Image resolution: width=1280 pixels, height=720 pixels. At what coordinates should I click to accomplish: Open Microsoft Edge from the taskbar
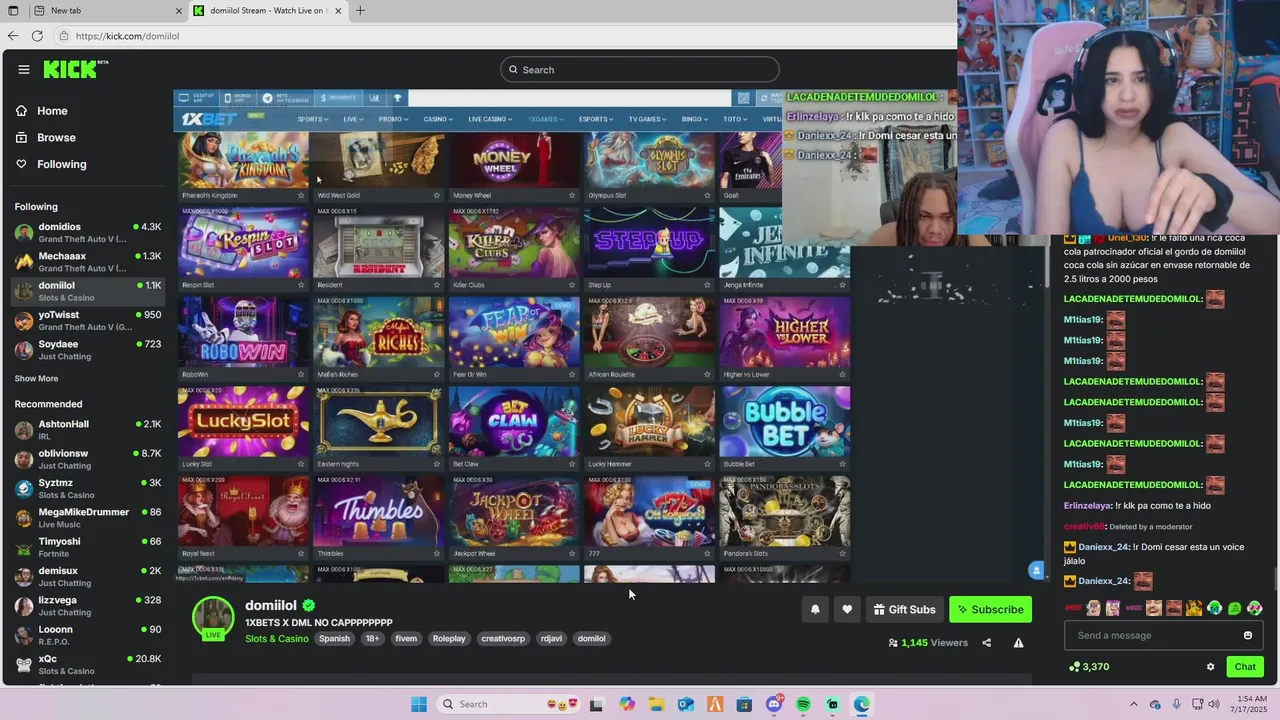pos(861,704)
